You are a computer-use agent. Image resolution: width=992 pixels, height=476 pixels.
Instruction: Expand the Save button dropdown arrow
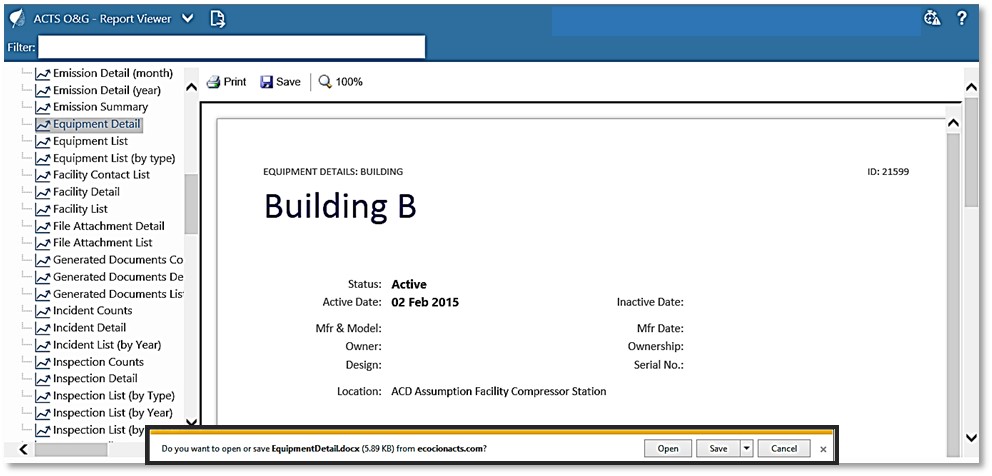(747, 448)
